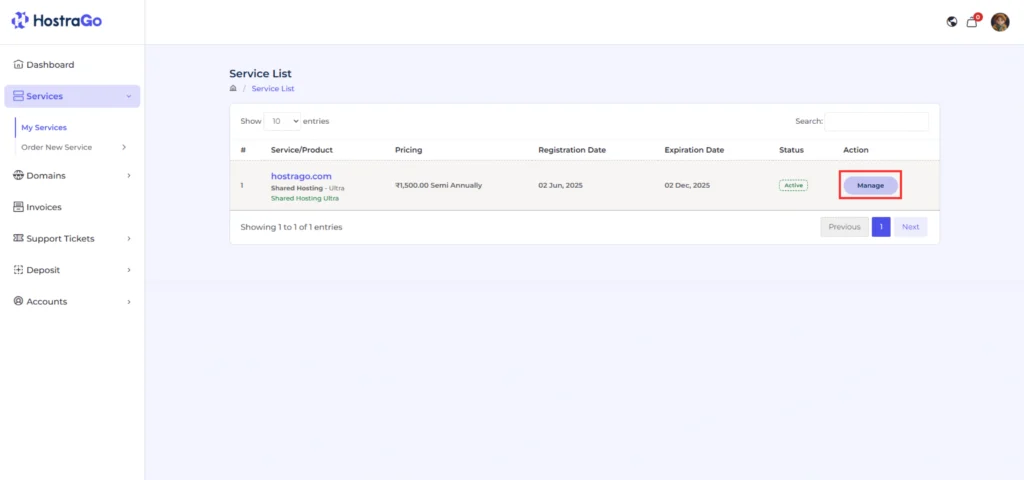Expand the Accounts menu arrow

coord(129,302)
